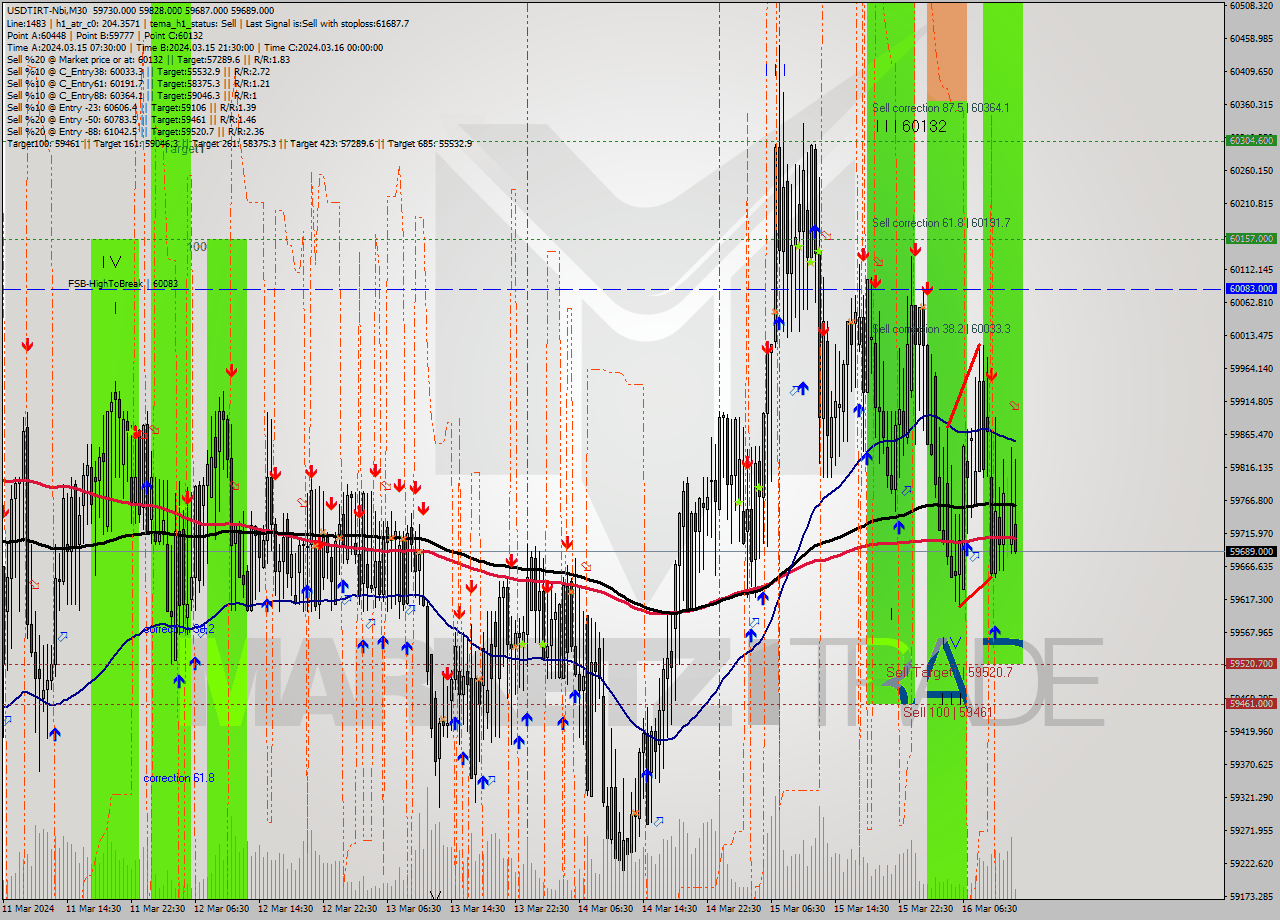The image size is (1280, 920).
Task: Click the '16 Mar 06:30' time axis label
Action: point(989,909)
